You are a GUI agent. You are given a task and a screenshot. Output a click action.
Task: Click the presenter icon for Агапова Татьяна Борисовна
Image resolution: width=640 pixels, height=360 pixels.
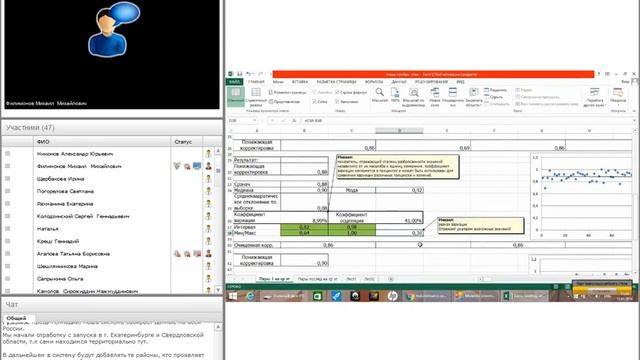coord(209,253)
